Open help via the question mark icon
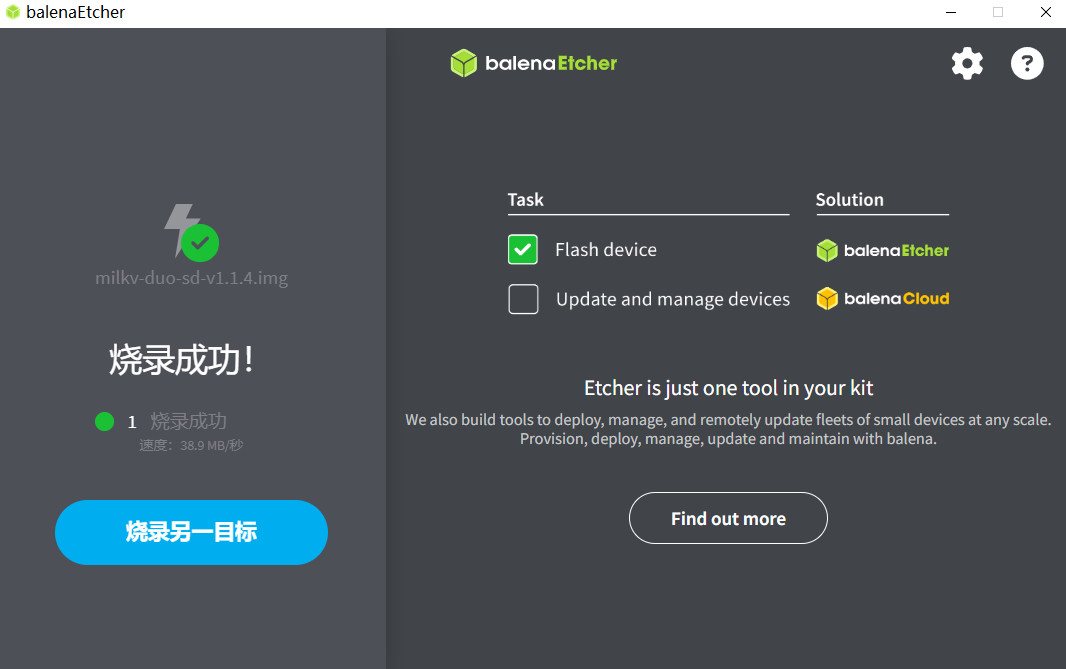Viewport: 1066px width, 669px height. [1027, 64]
